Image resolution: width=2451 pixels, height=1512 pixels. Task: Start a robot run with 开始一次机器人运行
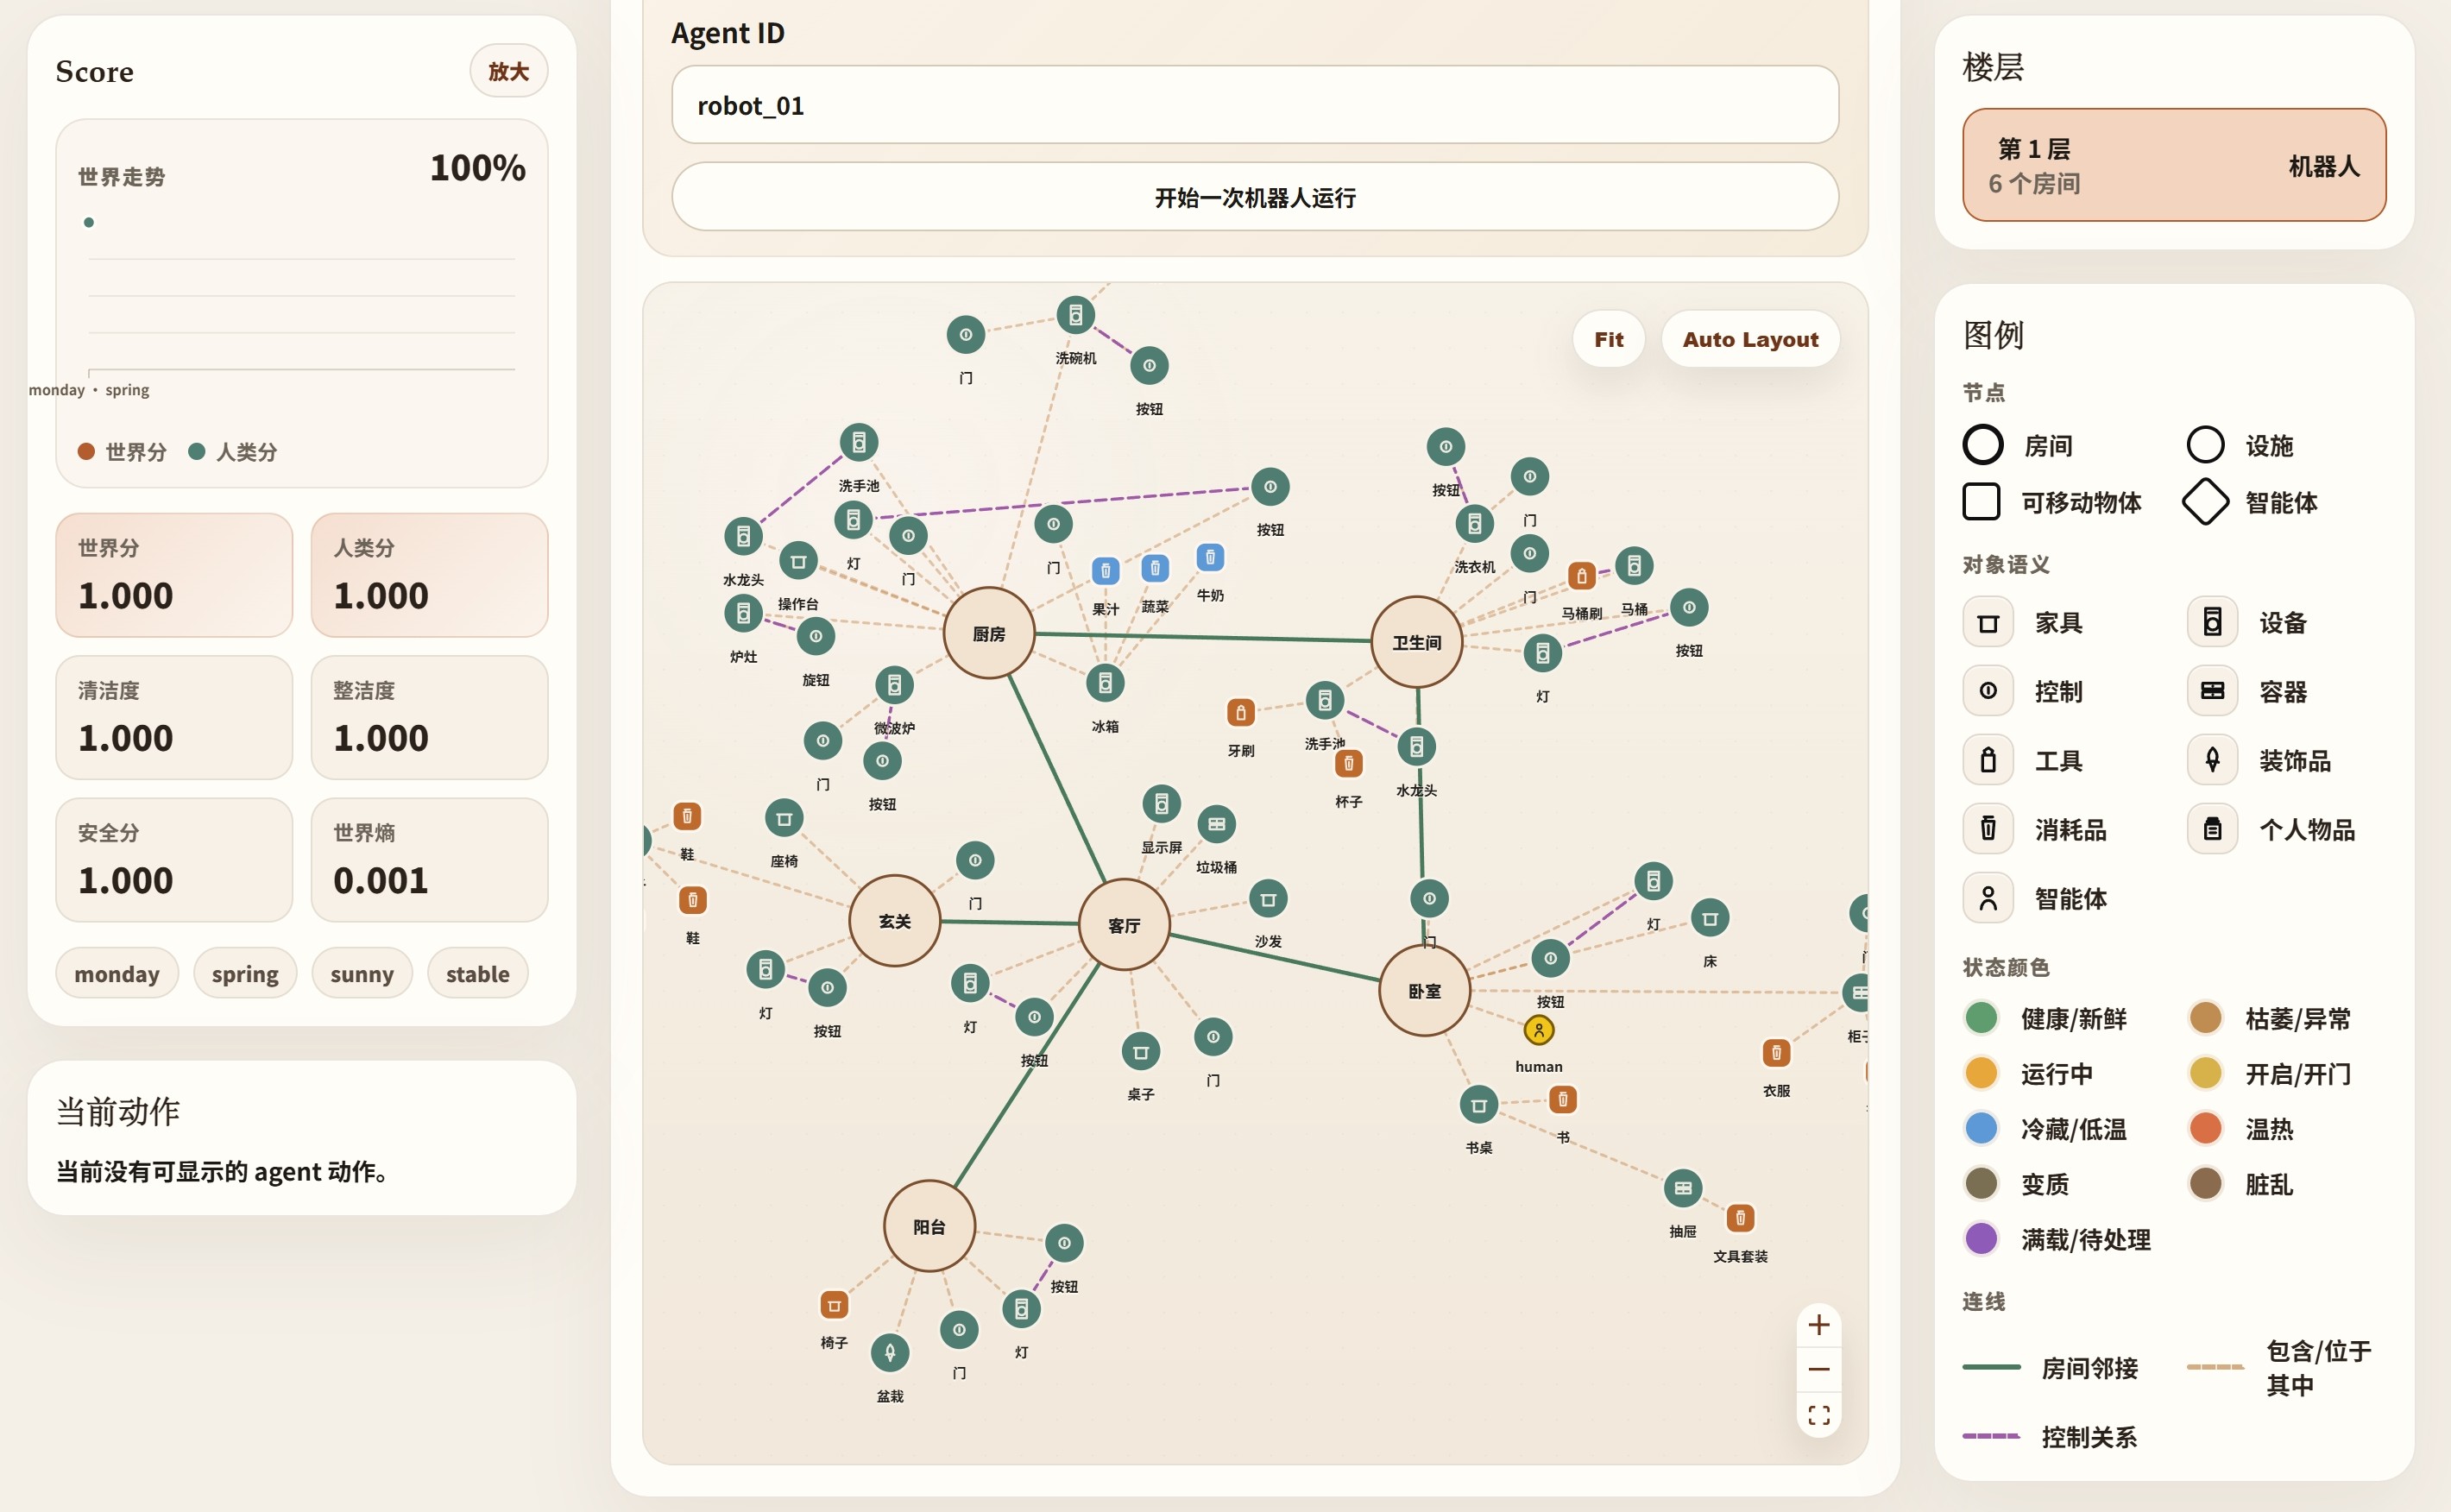coord(1255,198)
